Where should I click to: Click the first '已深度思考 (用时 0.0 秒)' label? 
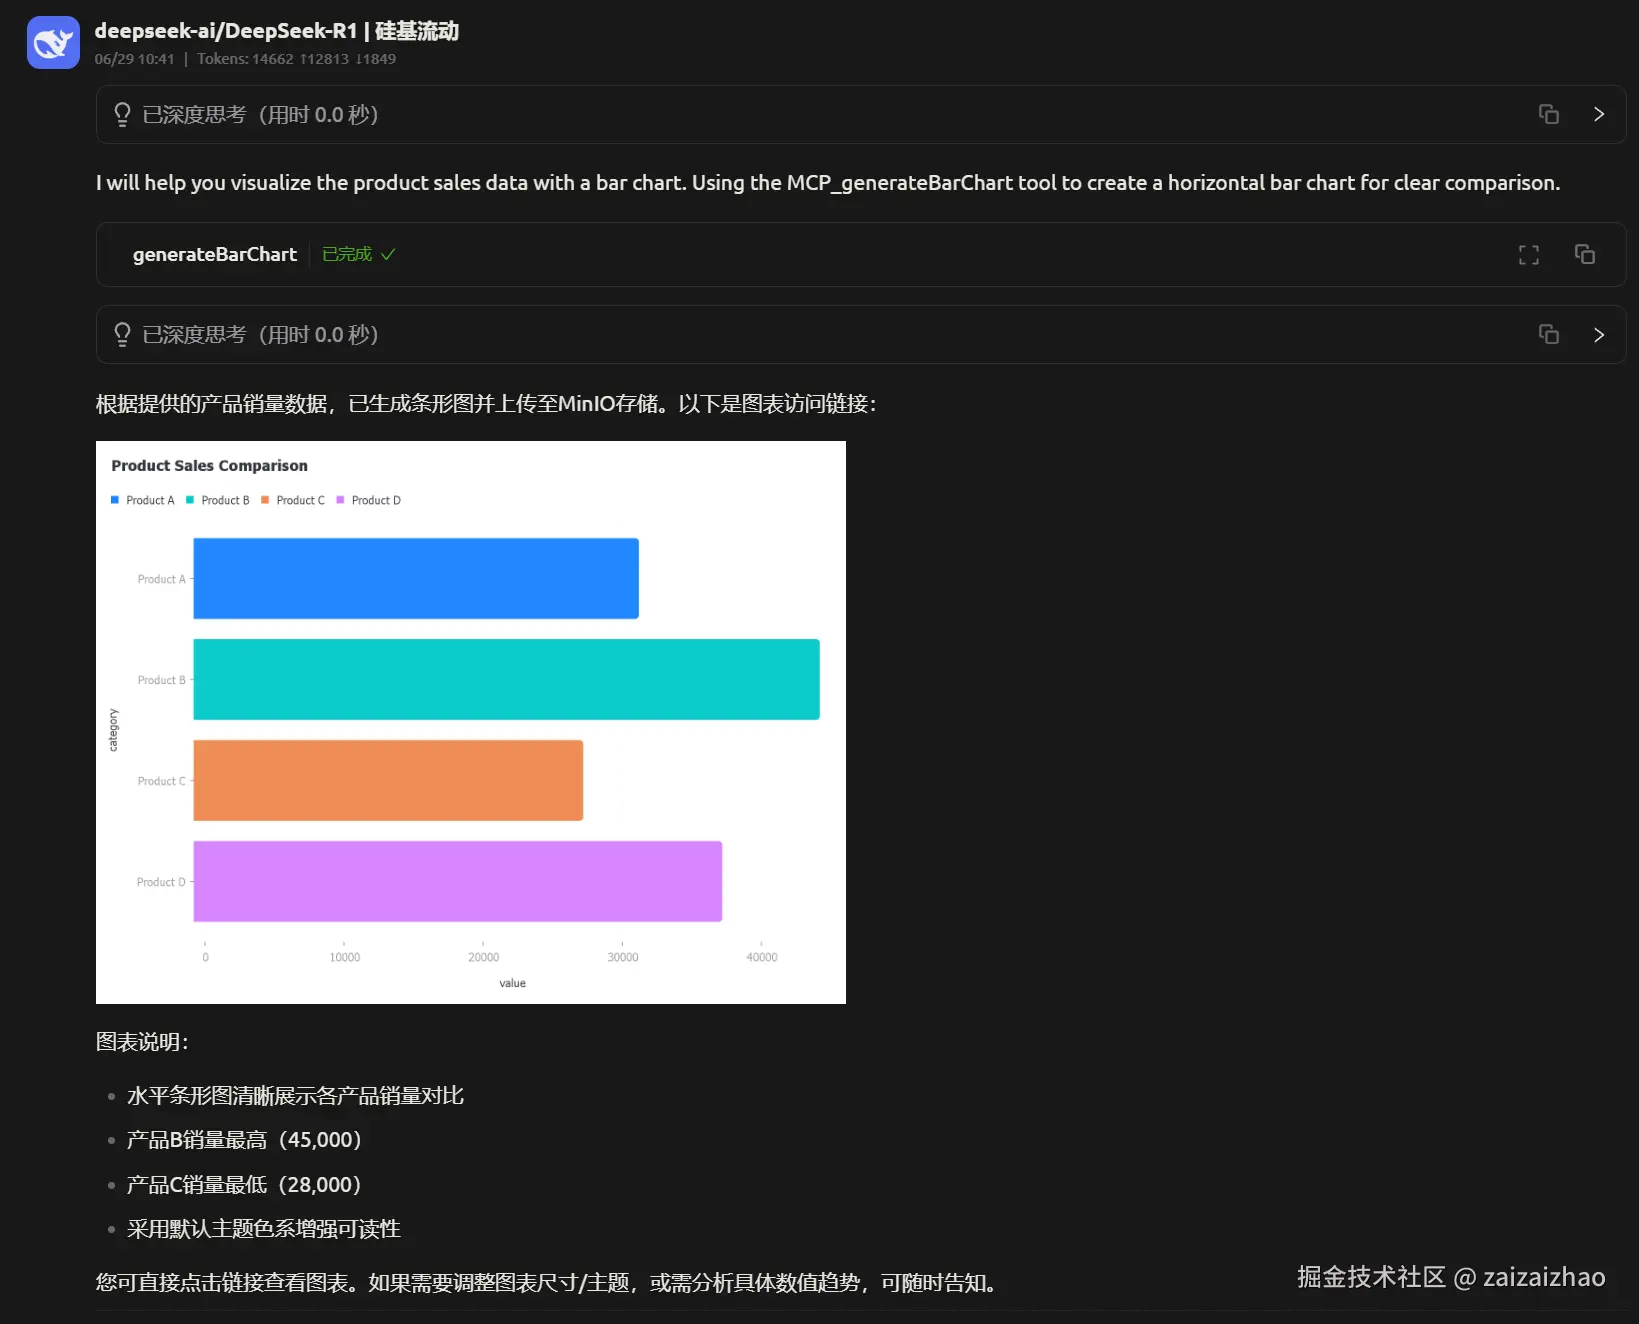[x=260, y=114]
